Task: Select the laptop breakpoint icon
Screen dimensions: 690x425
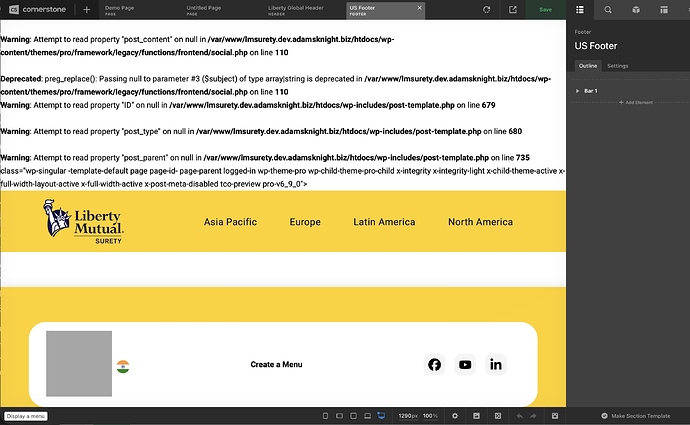Action: click(367, 416)
